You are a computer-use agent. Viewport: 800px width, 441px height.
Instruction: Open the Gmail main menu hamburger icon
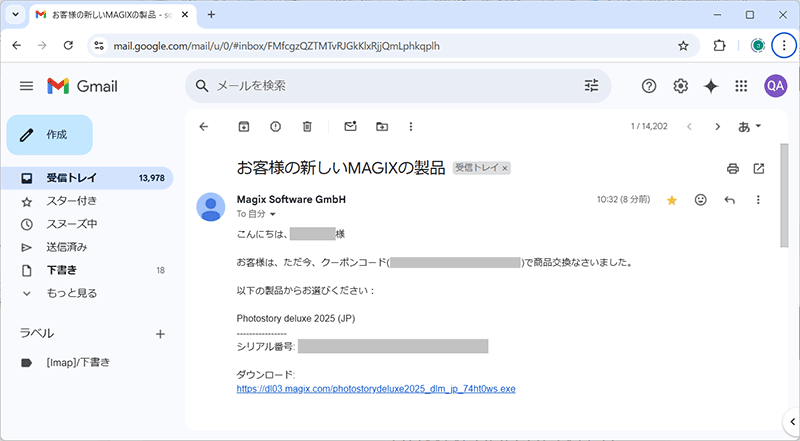click(27, 86)
